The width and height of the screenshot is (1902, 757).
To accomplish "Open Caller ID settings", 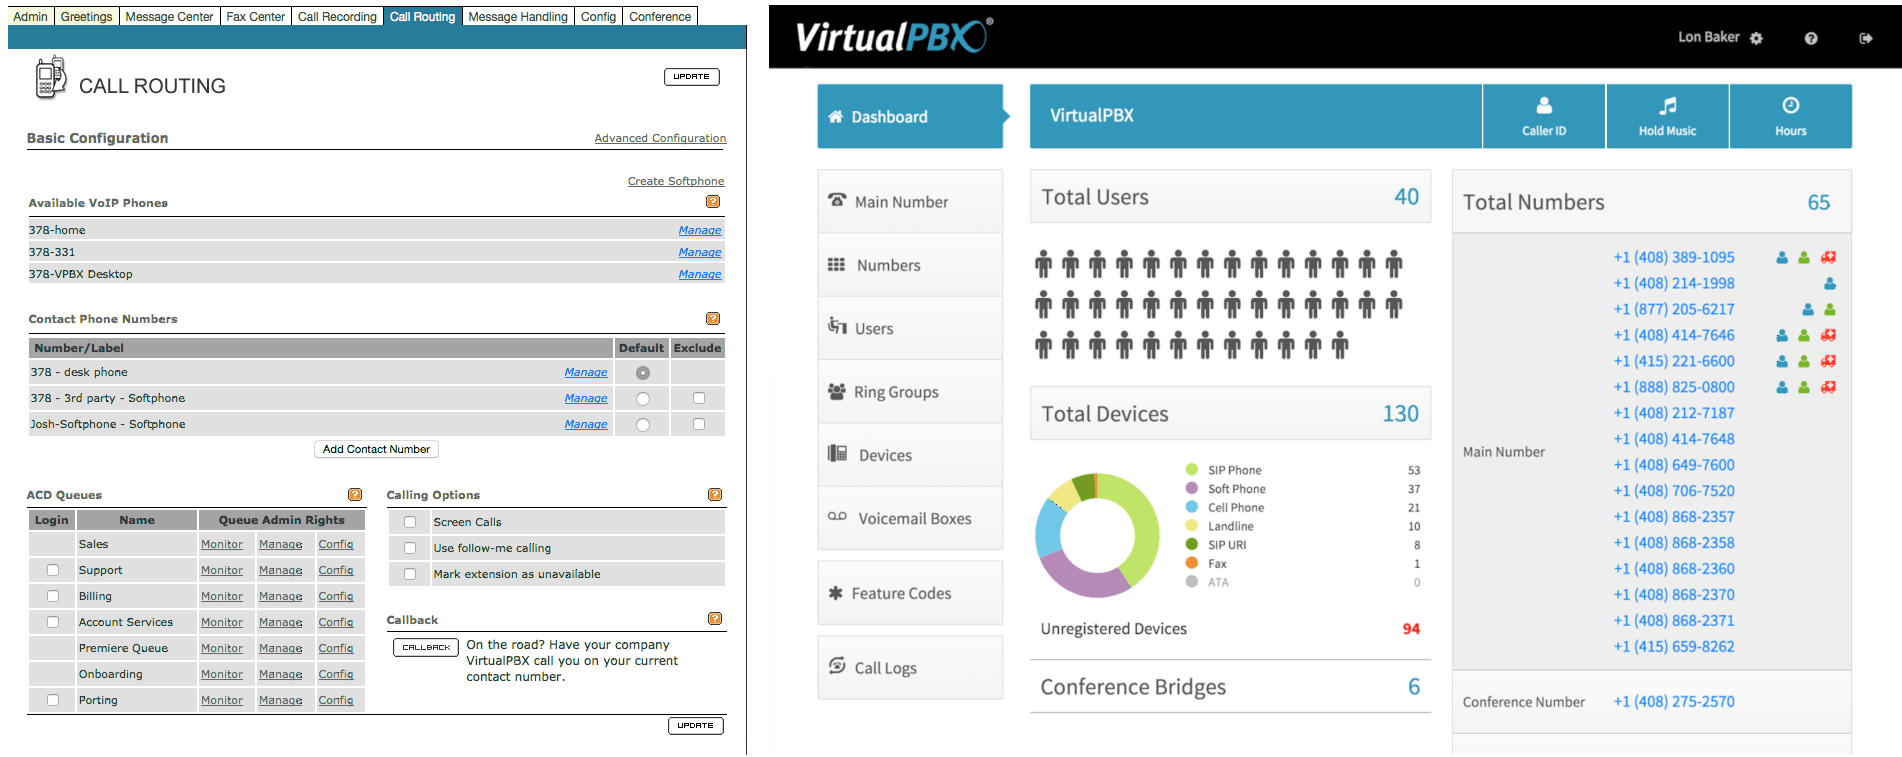I will click(1544, 116).
